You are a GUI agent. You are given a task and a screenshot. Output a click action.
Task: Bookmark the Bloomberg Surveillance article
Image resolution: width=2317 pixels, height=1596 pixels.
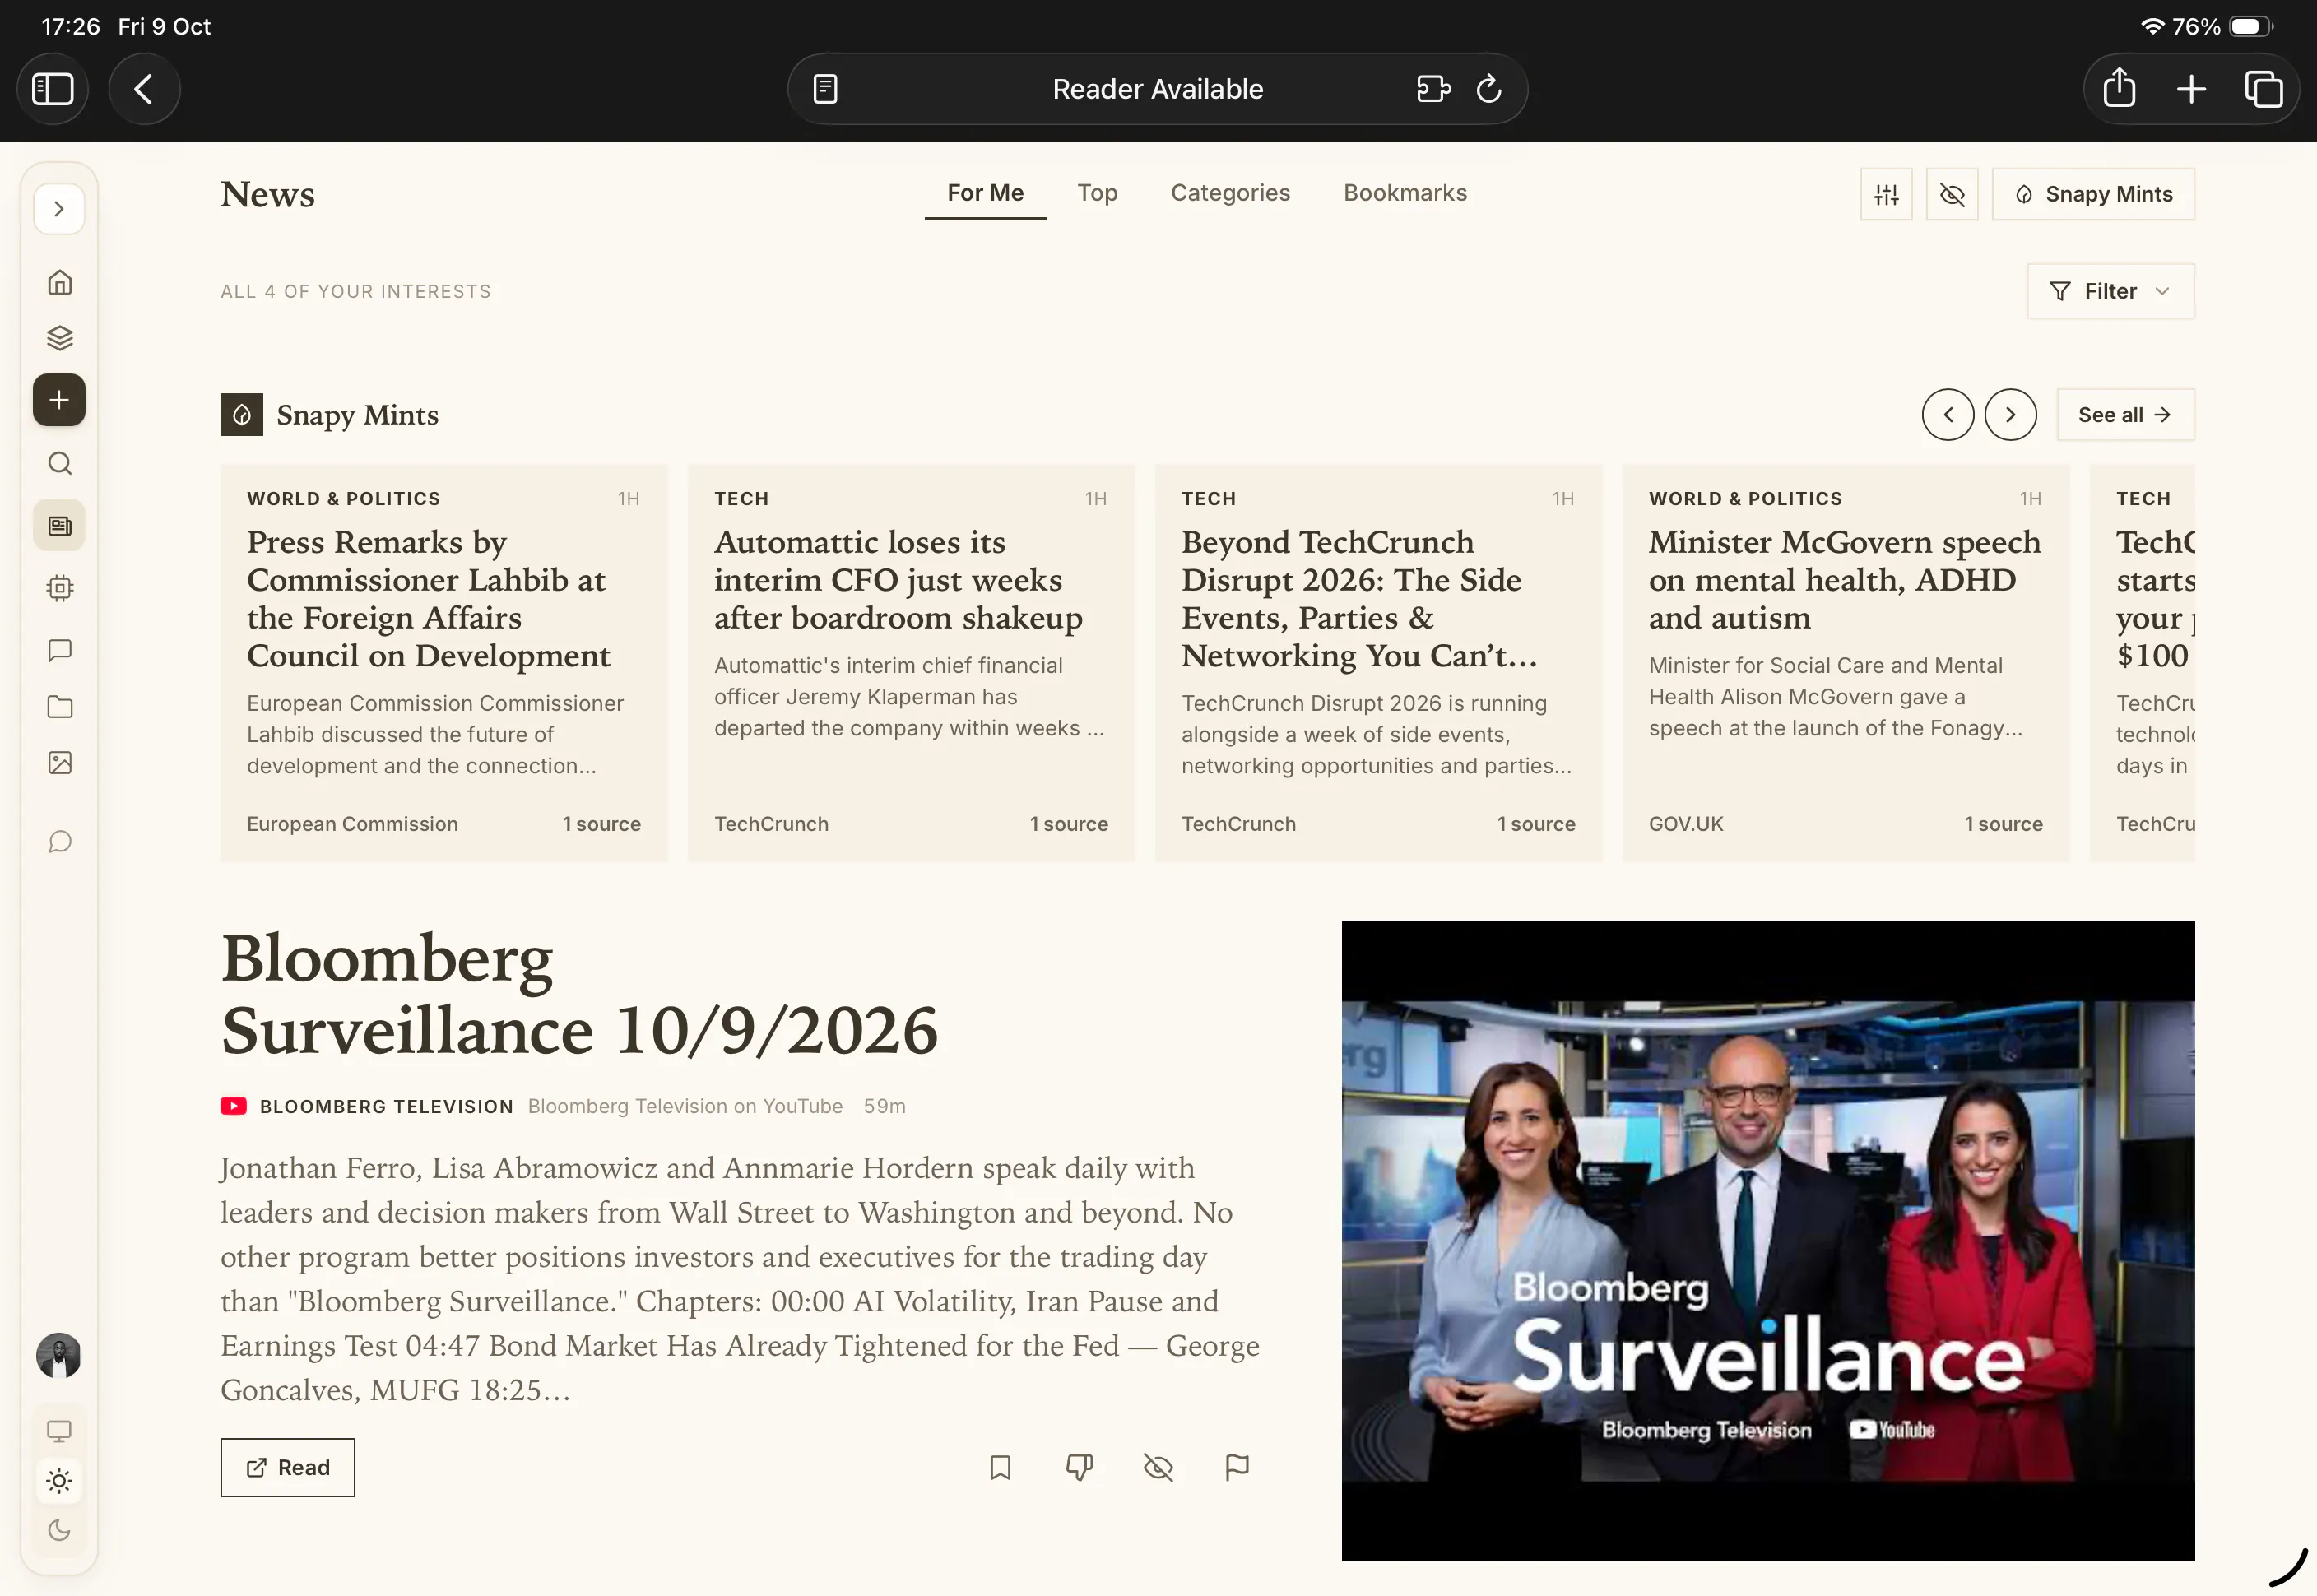click(1000, 1467)
